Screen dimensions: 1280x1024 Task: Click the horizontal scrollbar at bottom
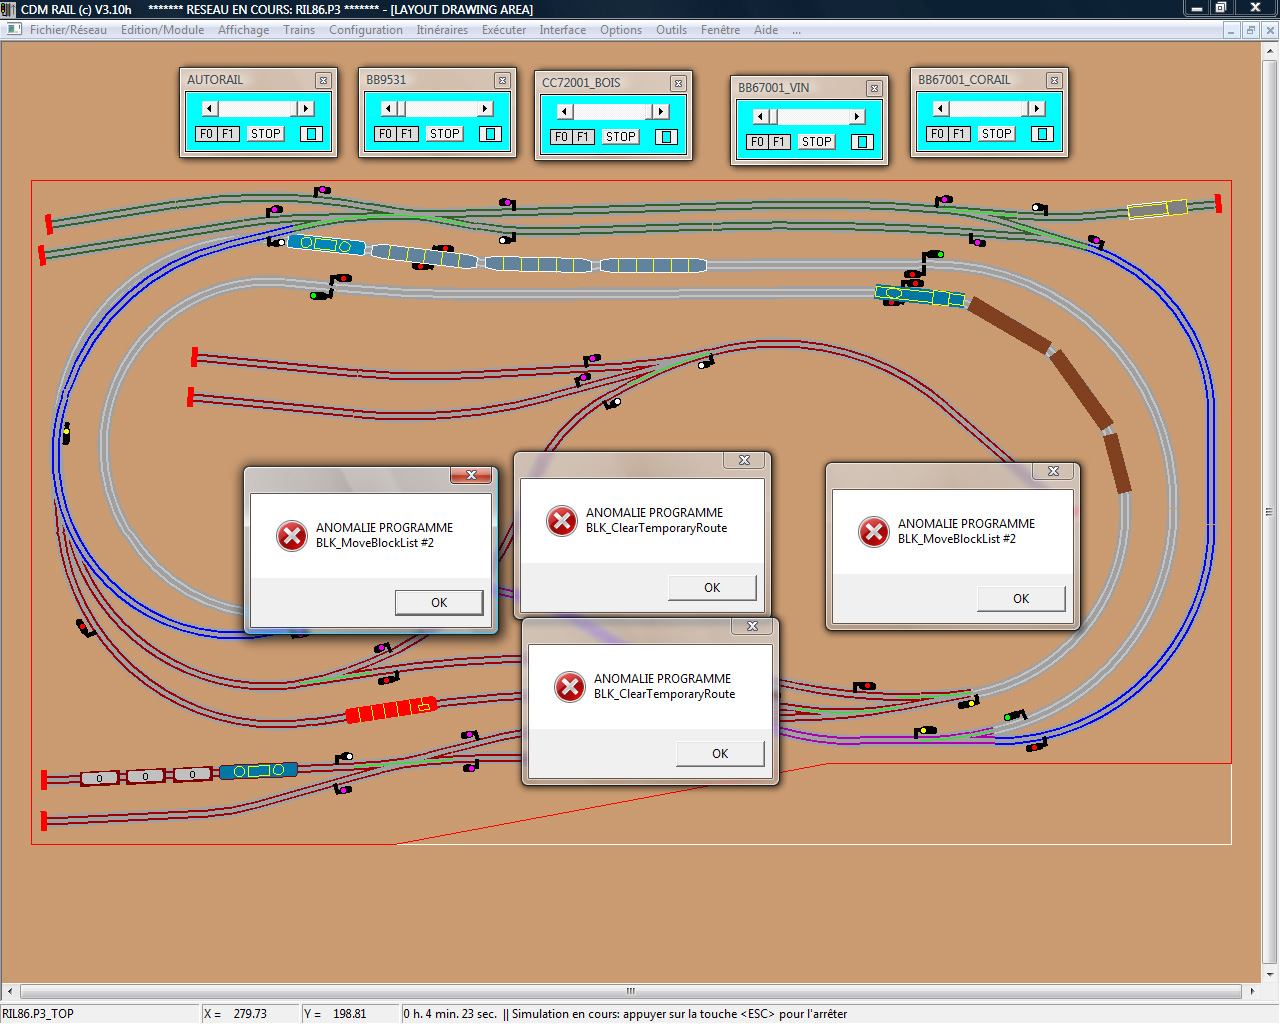coord(631,991)
